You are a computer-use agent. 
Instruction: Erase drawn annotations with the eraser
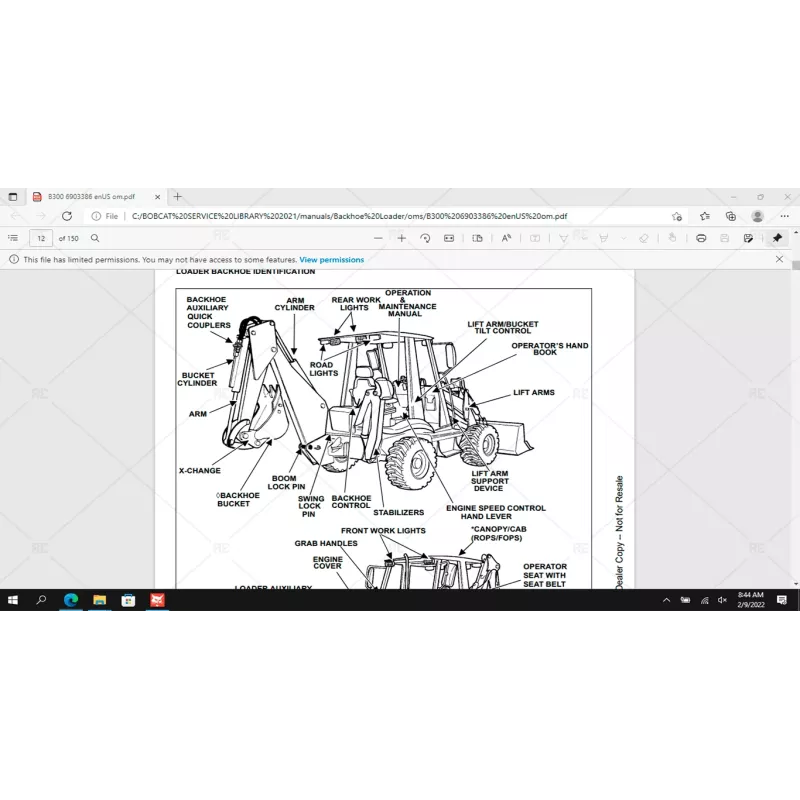tap(642, 238)
